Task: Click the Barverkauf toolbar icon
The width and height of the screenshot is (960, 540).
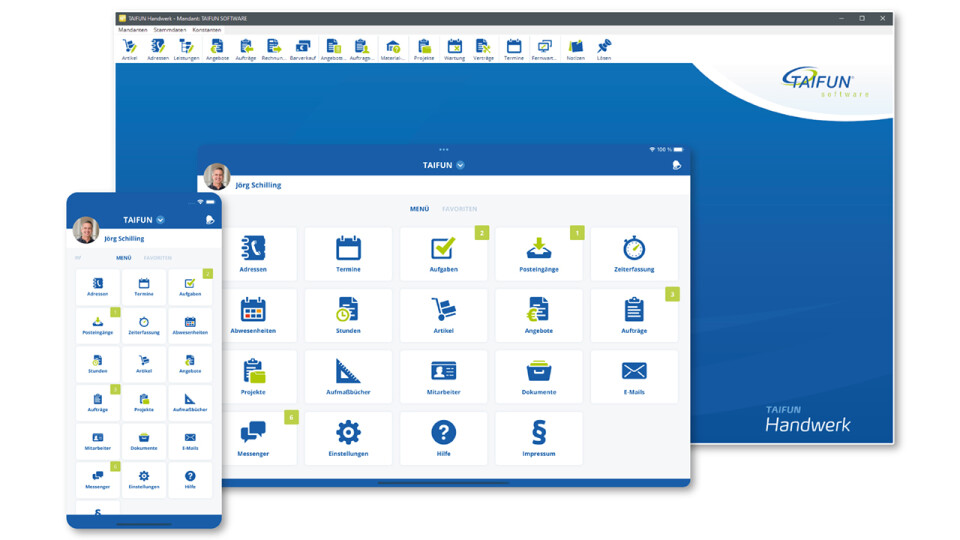Action: [303, 50]
